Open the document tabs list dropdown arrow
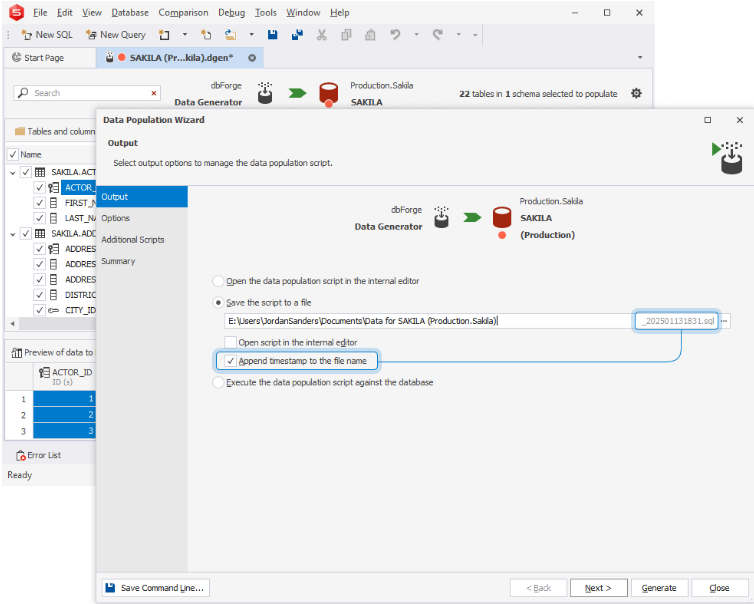Image resolution: width=754 pixels, height=604 pixels. [x=640, y=57]
